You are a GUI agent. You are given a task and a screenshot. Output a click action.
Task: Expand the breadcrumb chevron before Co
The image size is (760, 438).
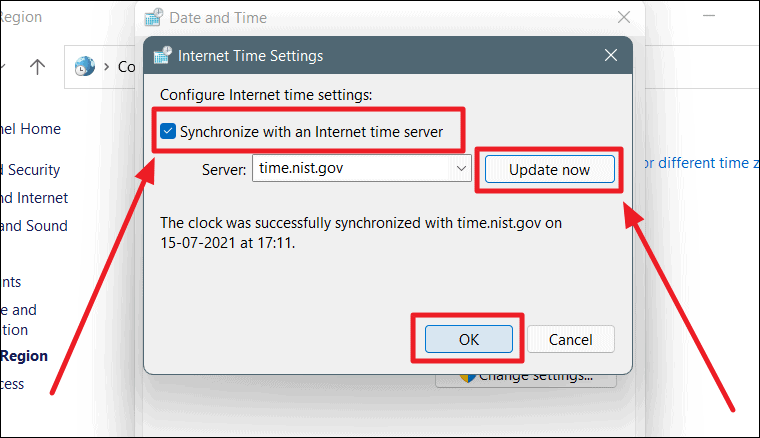[x=107, y=66]
